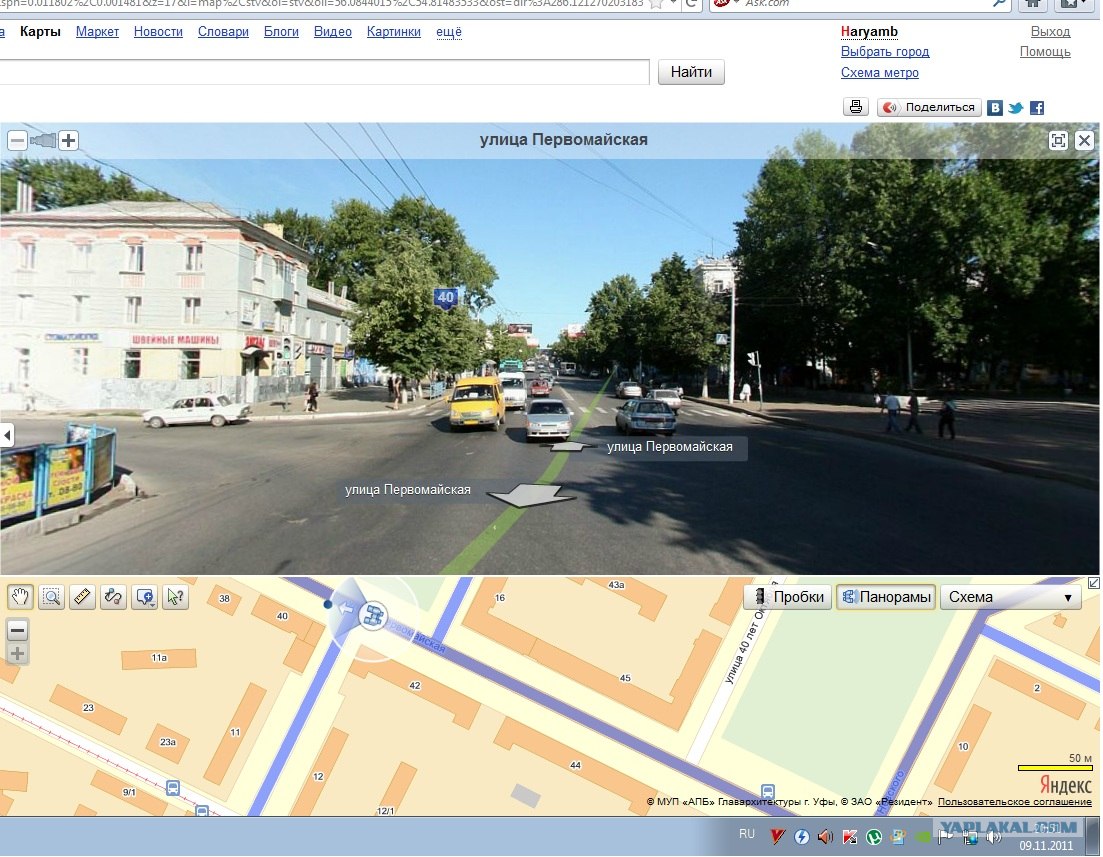Expand panorama to full screen
The height and width of the screenshot is (857, 1103).
tap(1058, 141)
